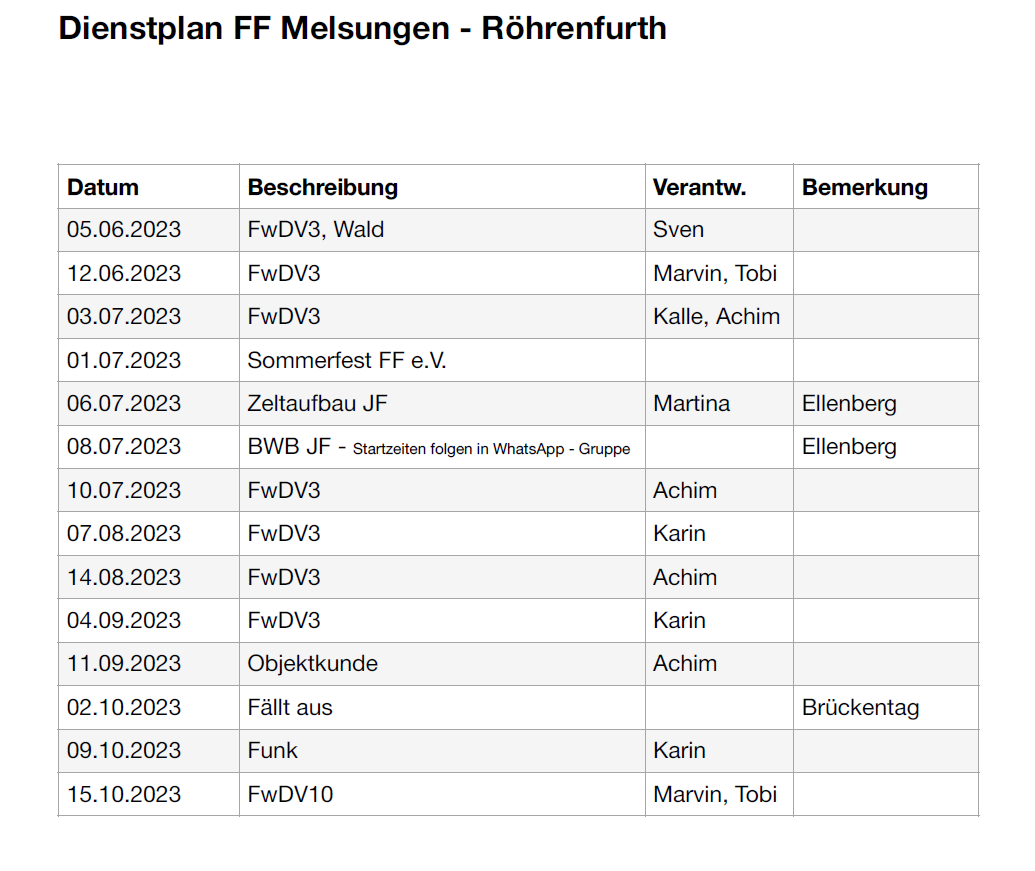Click the Verantw. column header

tap(719, 187)
